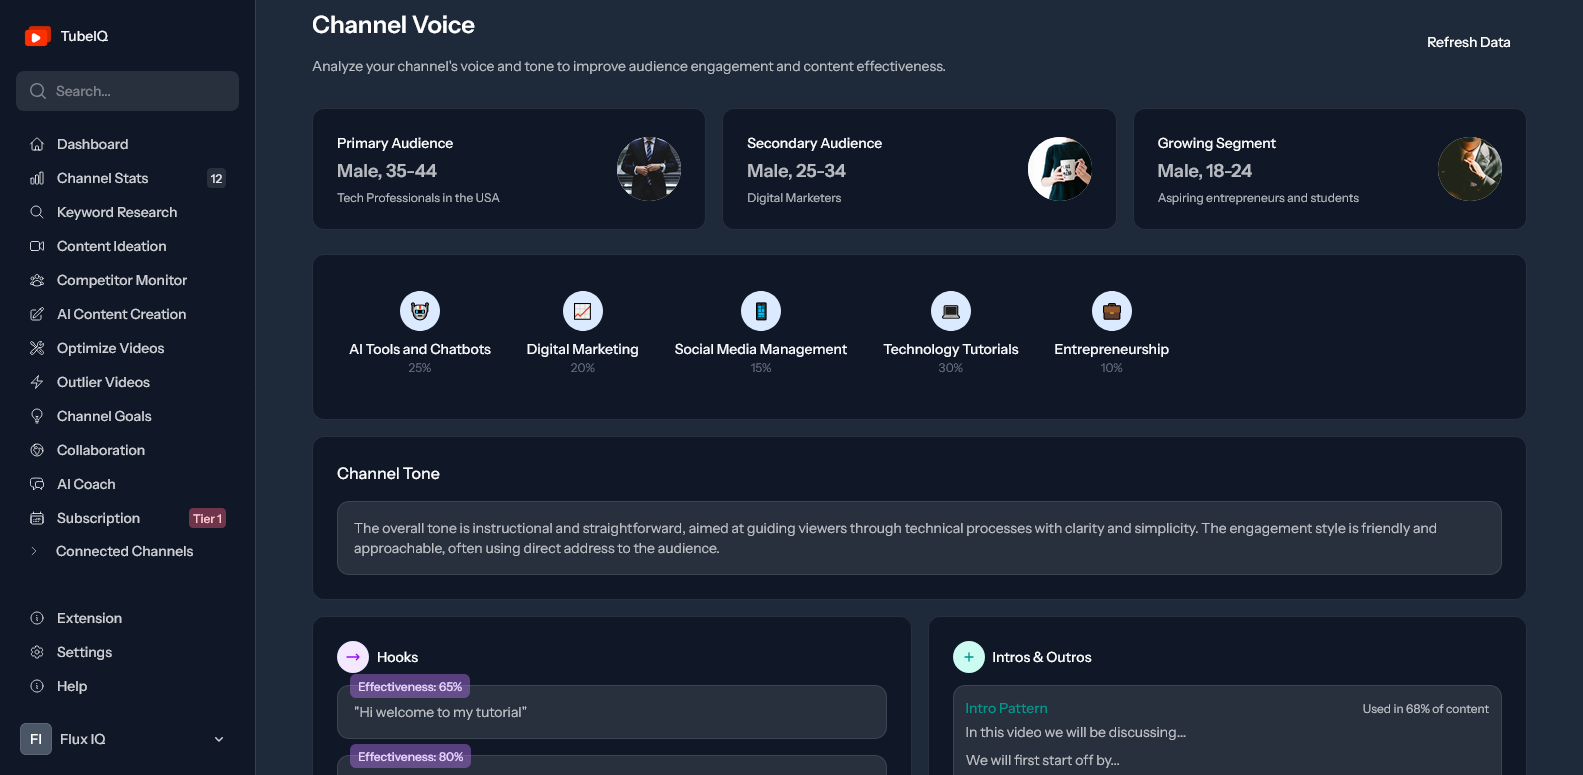Click the Channel Goals lightbulb icon
Viewport: 1583px width, 775px height.
[37, 416]
